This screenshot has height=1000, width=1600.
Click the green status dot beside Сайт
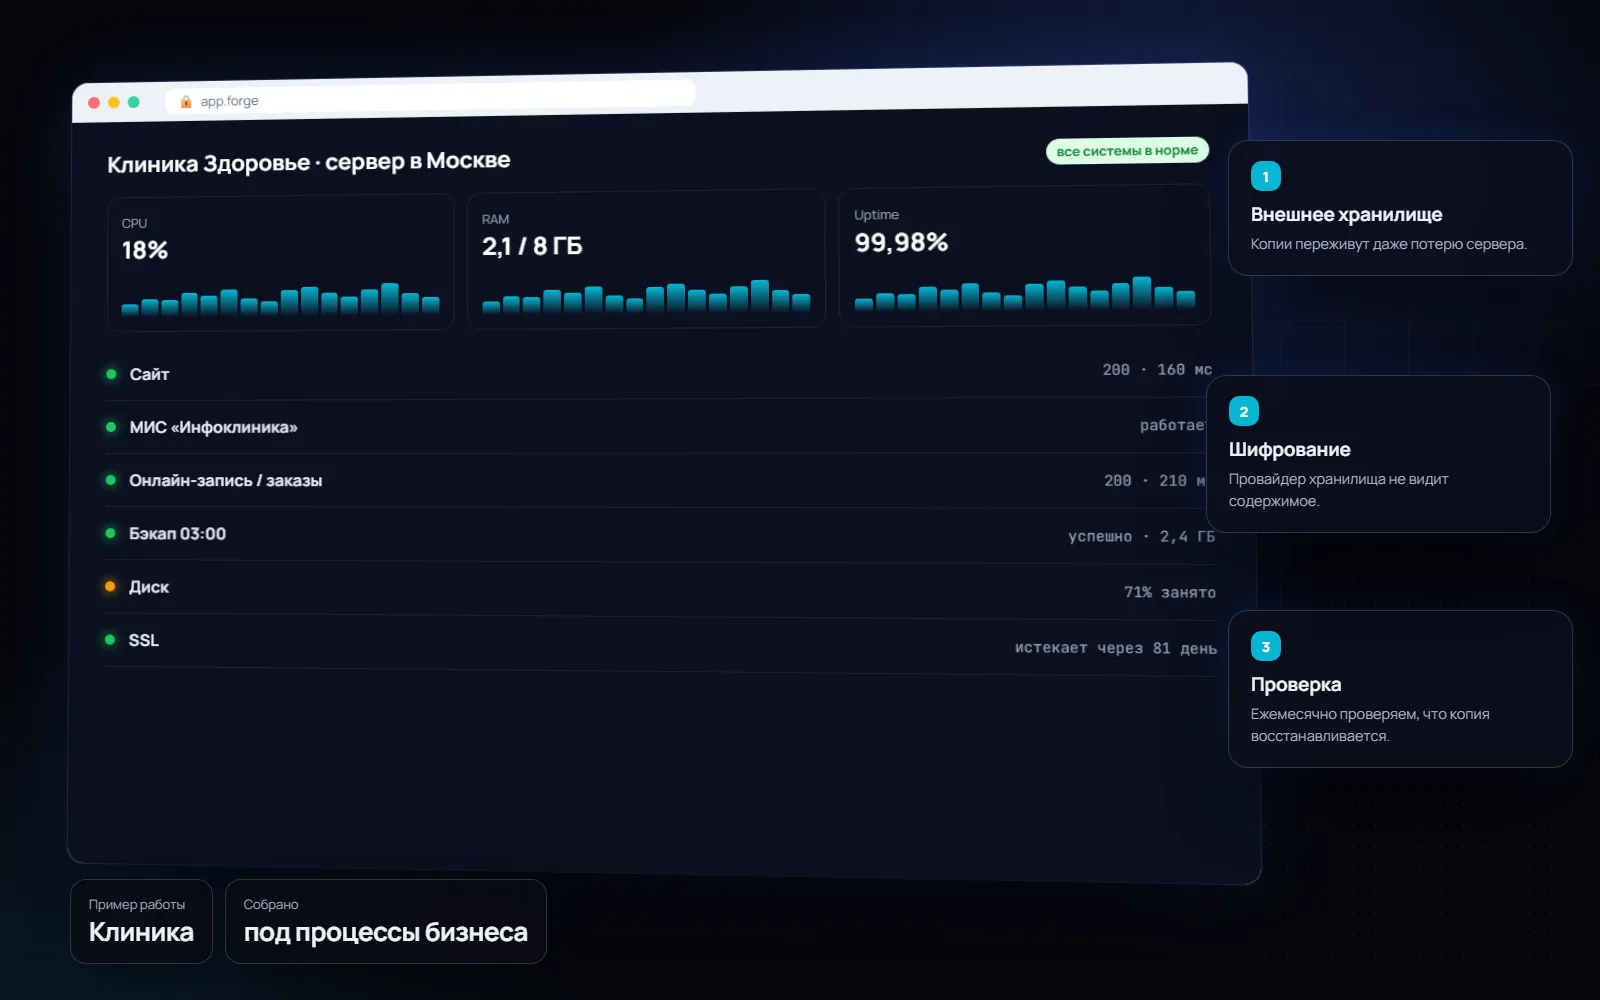pos(111,374)
